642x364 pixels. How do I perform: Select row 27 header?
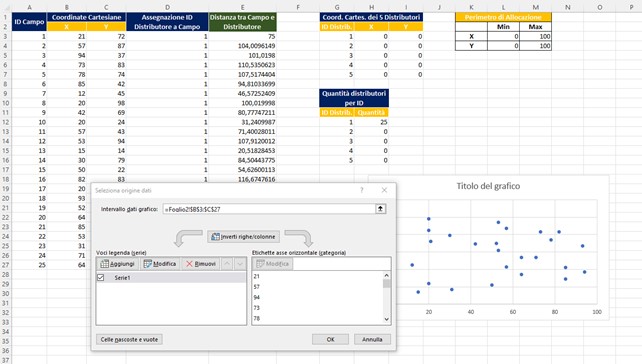coord(6,265)
